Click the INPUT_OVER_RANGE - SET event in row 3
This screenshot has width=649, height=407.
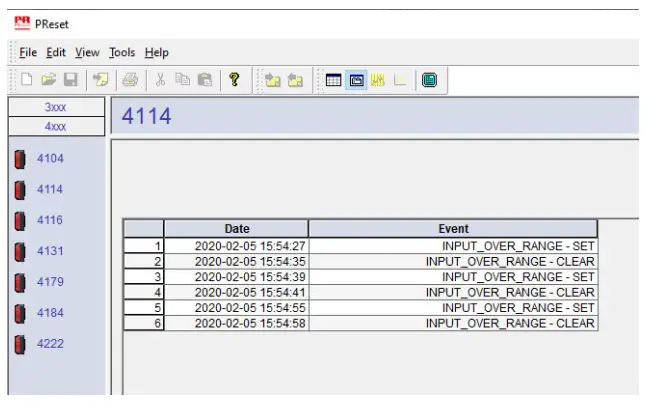pos(453,277)
